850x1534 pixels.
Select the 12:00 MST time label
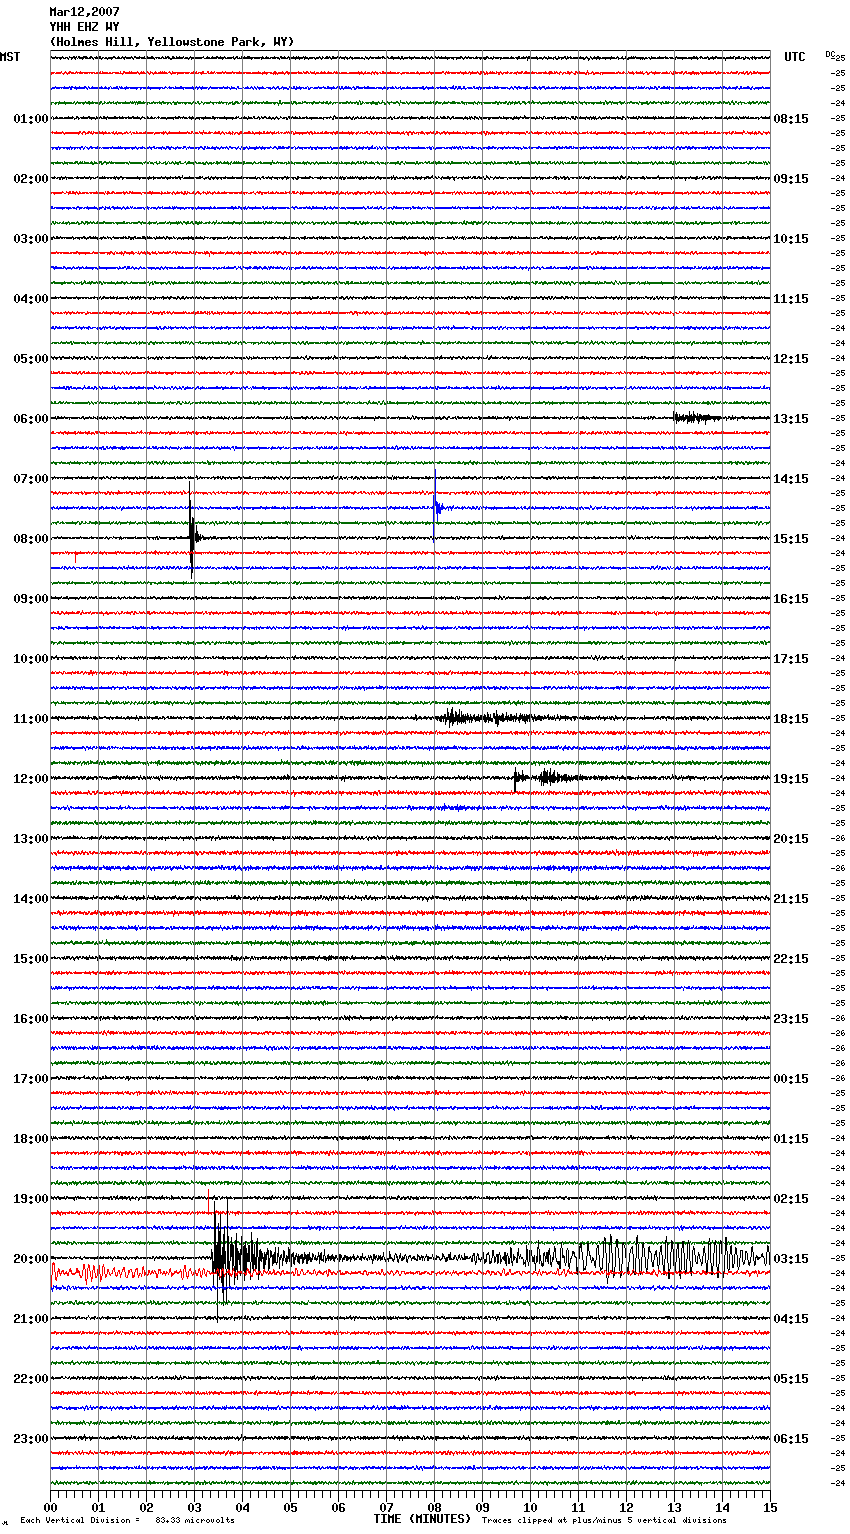tap(30, 779)
